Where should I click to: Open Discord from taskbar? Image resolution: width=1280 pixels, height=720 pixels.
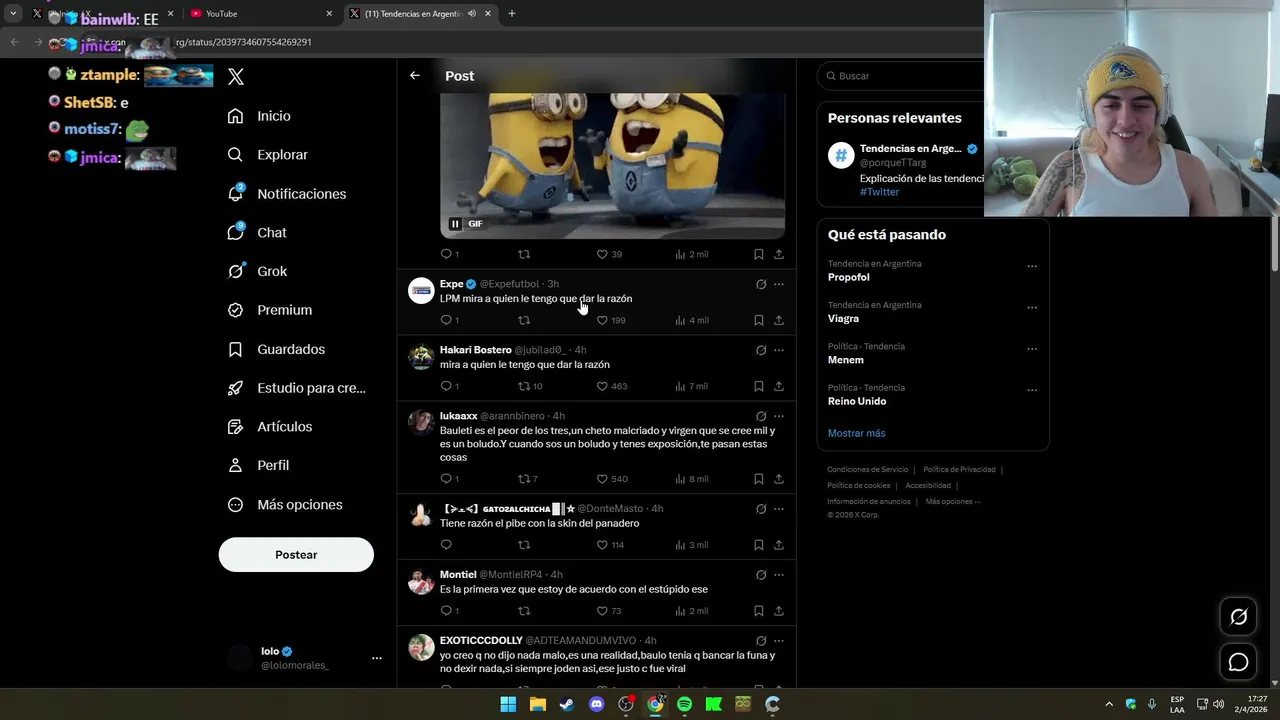pos(597,704)
